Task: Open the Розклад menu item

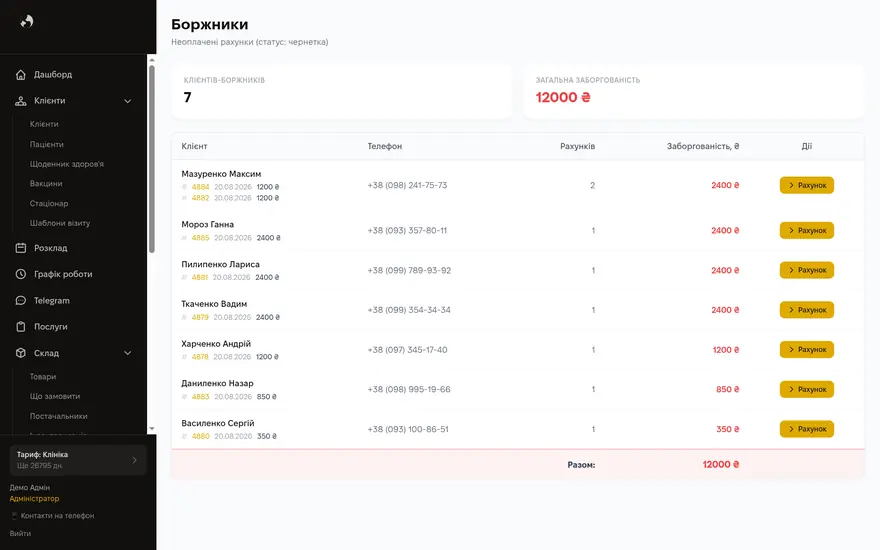Action: point(51,248)
